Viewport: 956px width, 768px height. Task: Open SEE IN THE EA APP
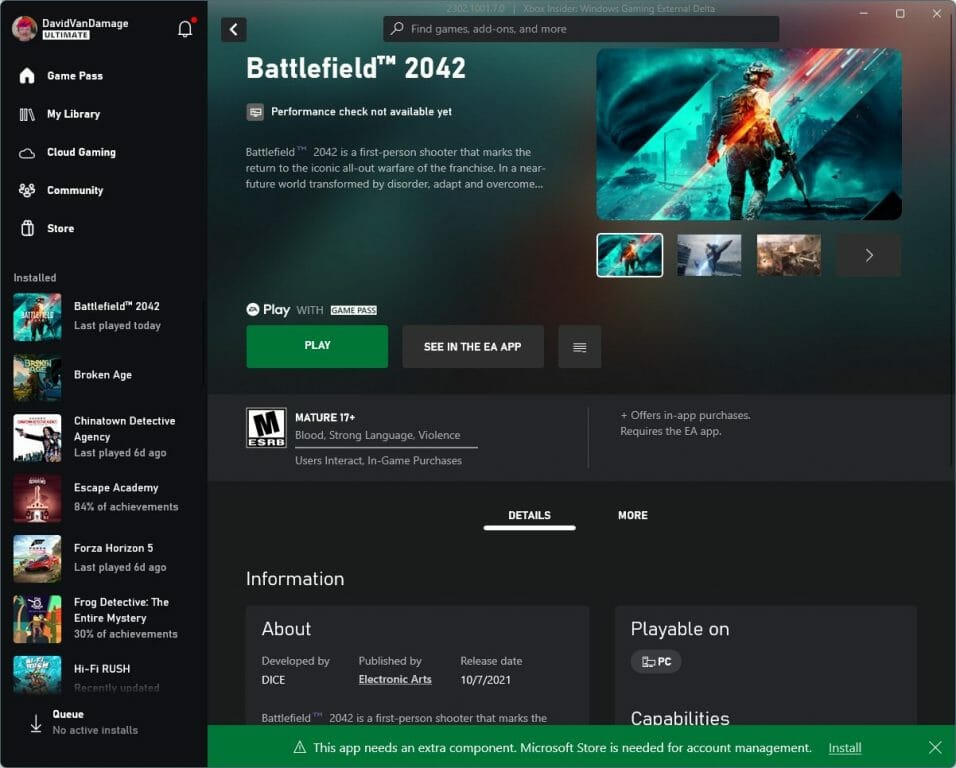tap(472, 345)
